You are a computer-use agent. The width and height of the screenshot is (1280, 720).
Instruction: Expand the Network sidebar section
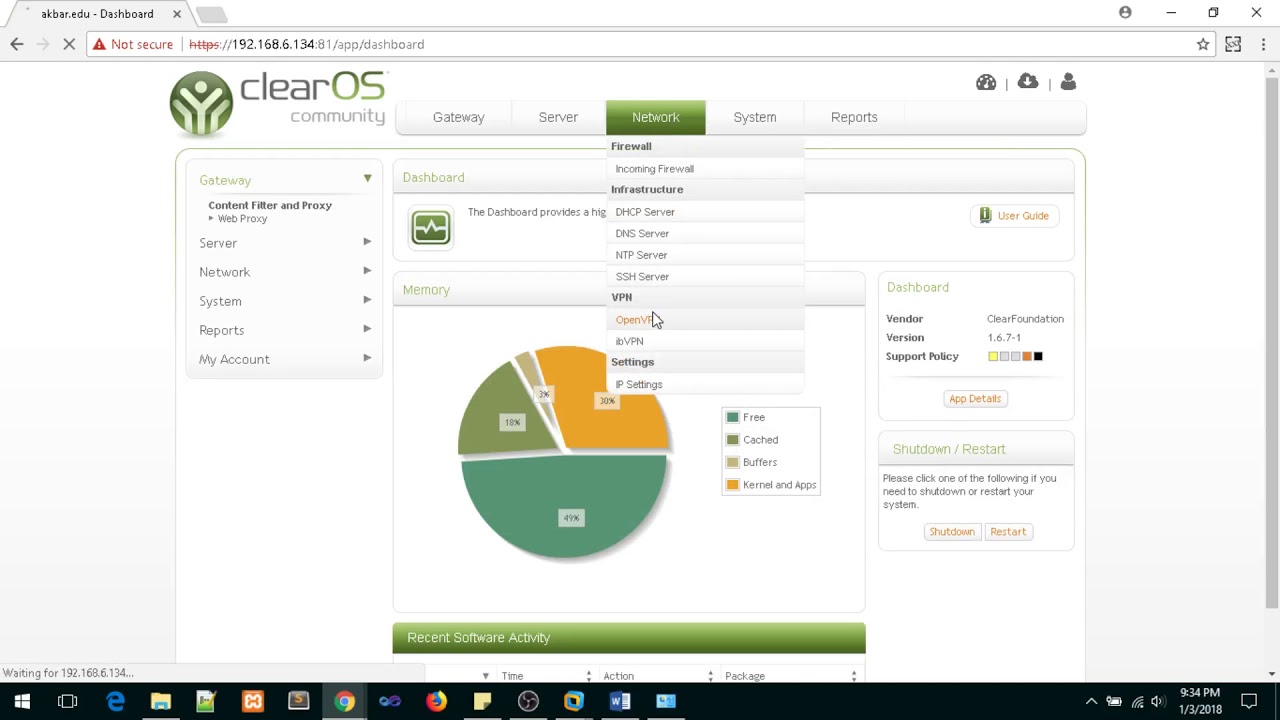tap(284, 272)
